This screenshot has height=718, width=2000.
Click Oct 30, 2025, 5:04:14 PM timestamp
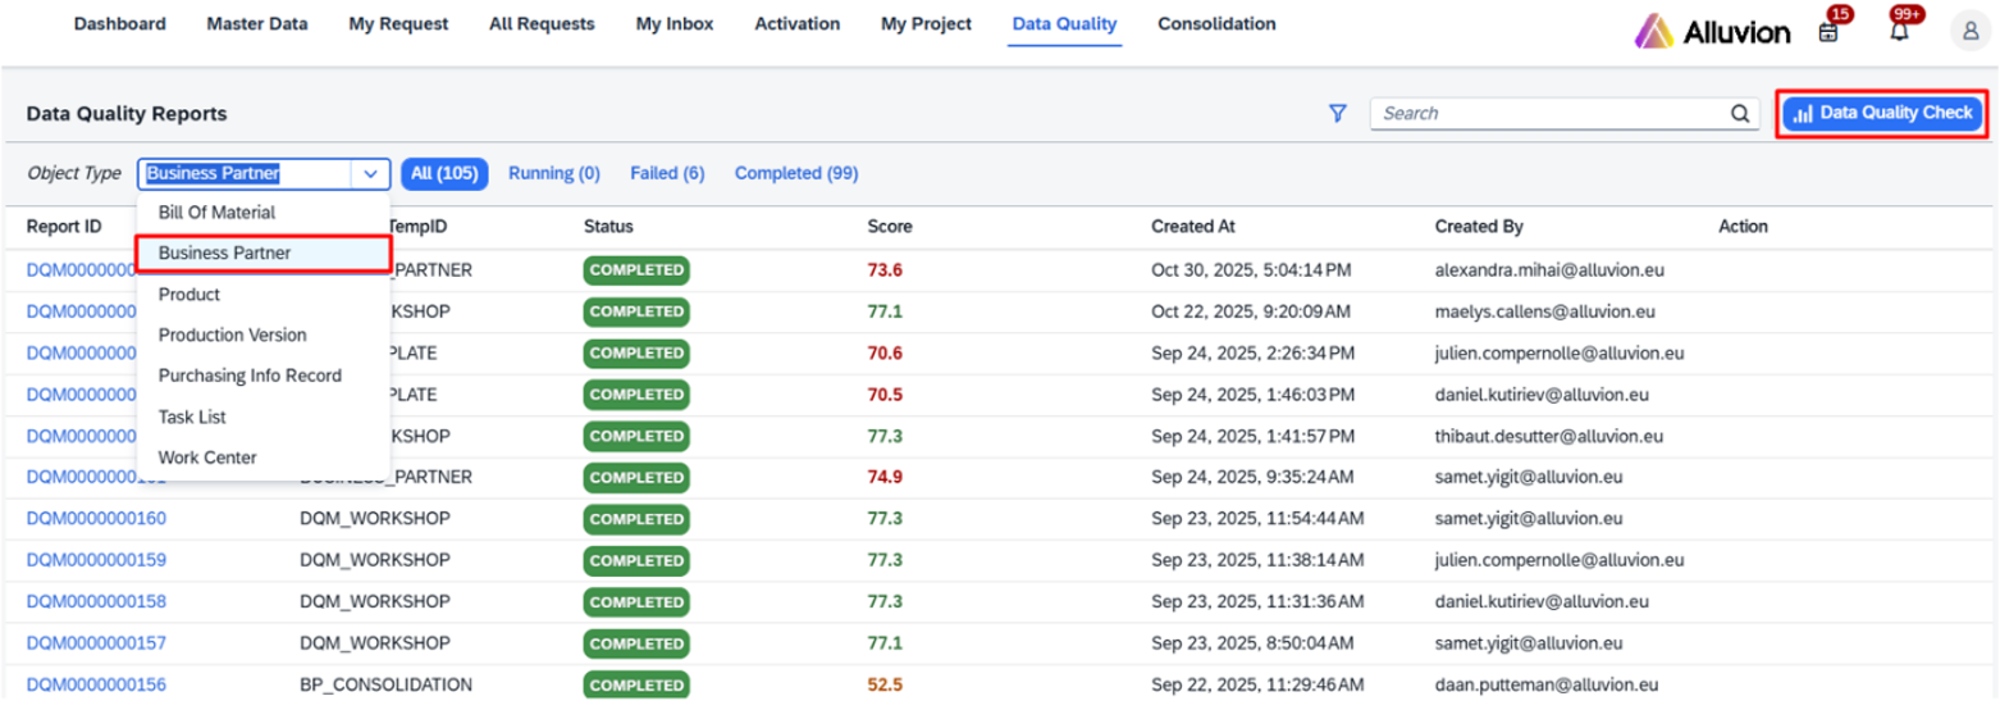pyautogui.click(x=1251, y=271)
